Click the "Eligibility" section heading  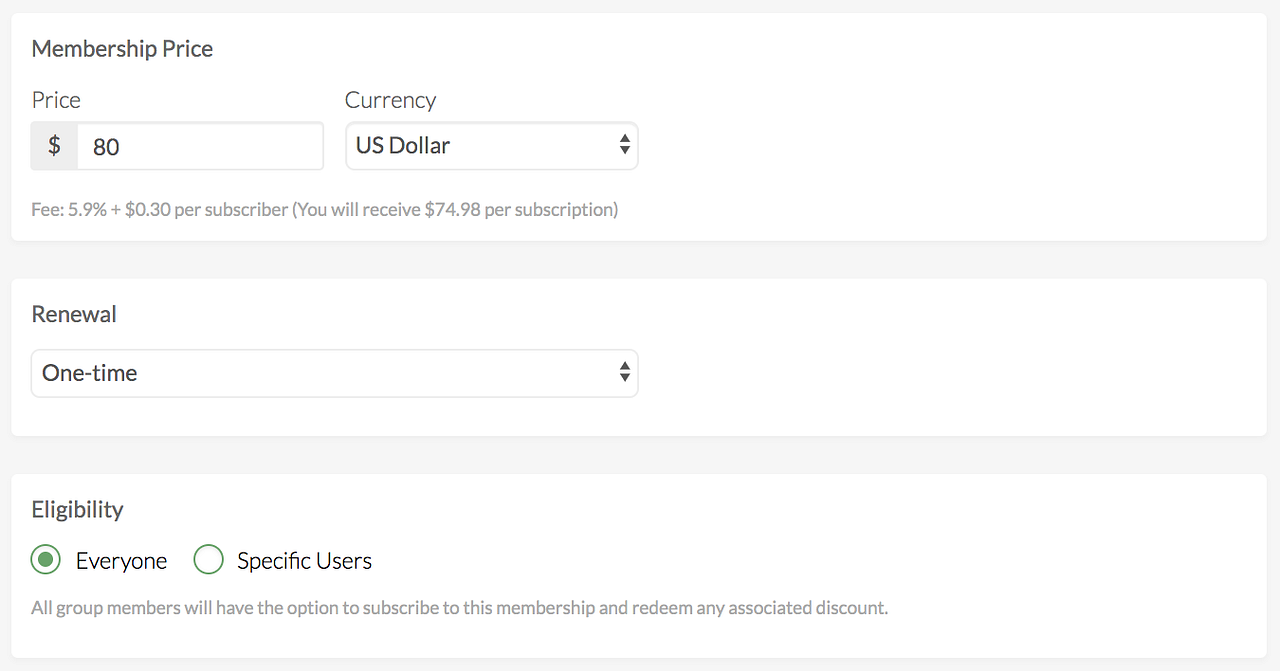tap(77, 509)
